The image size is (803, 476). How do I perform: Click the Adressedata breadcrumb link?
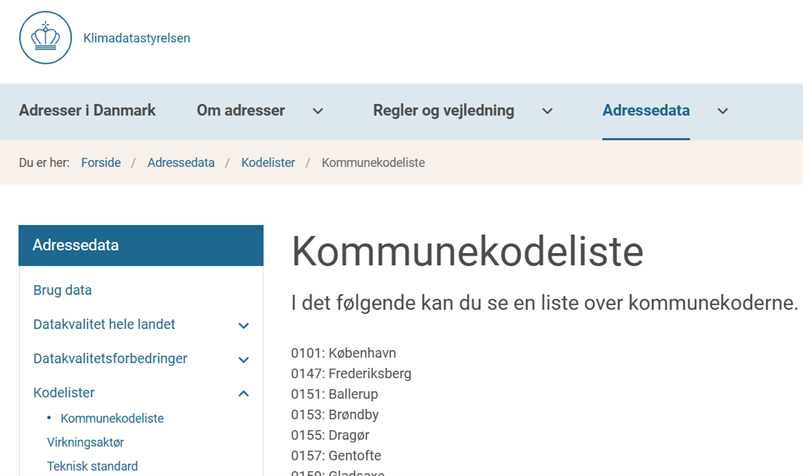coord(181,163)
